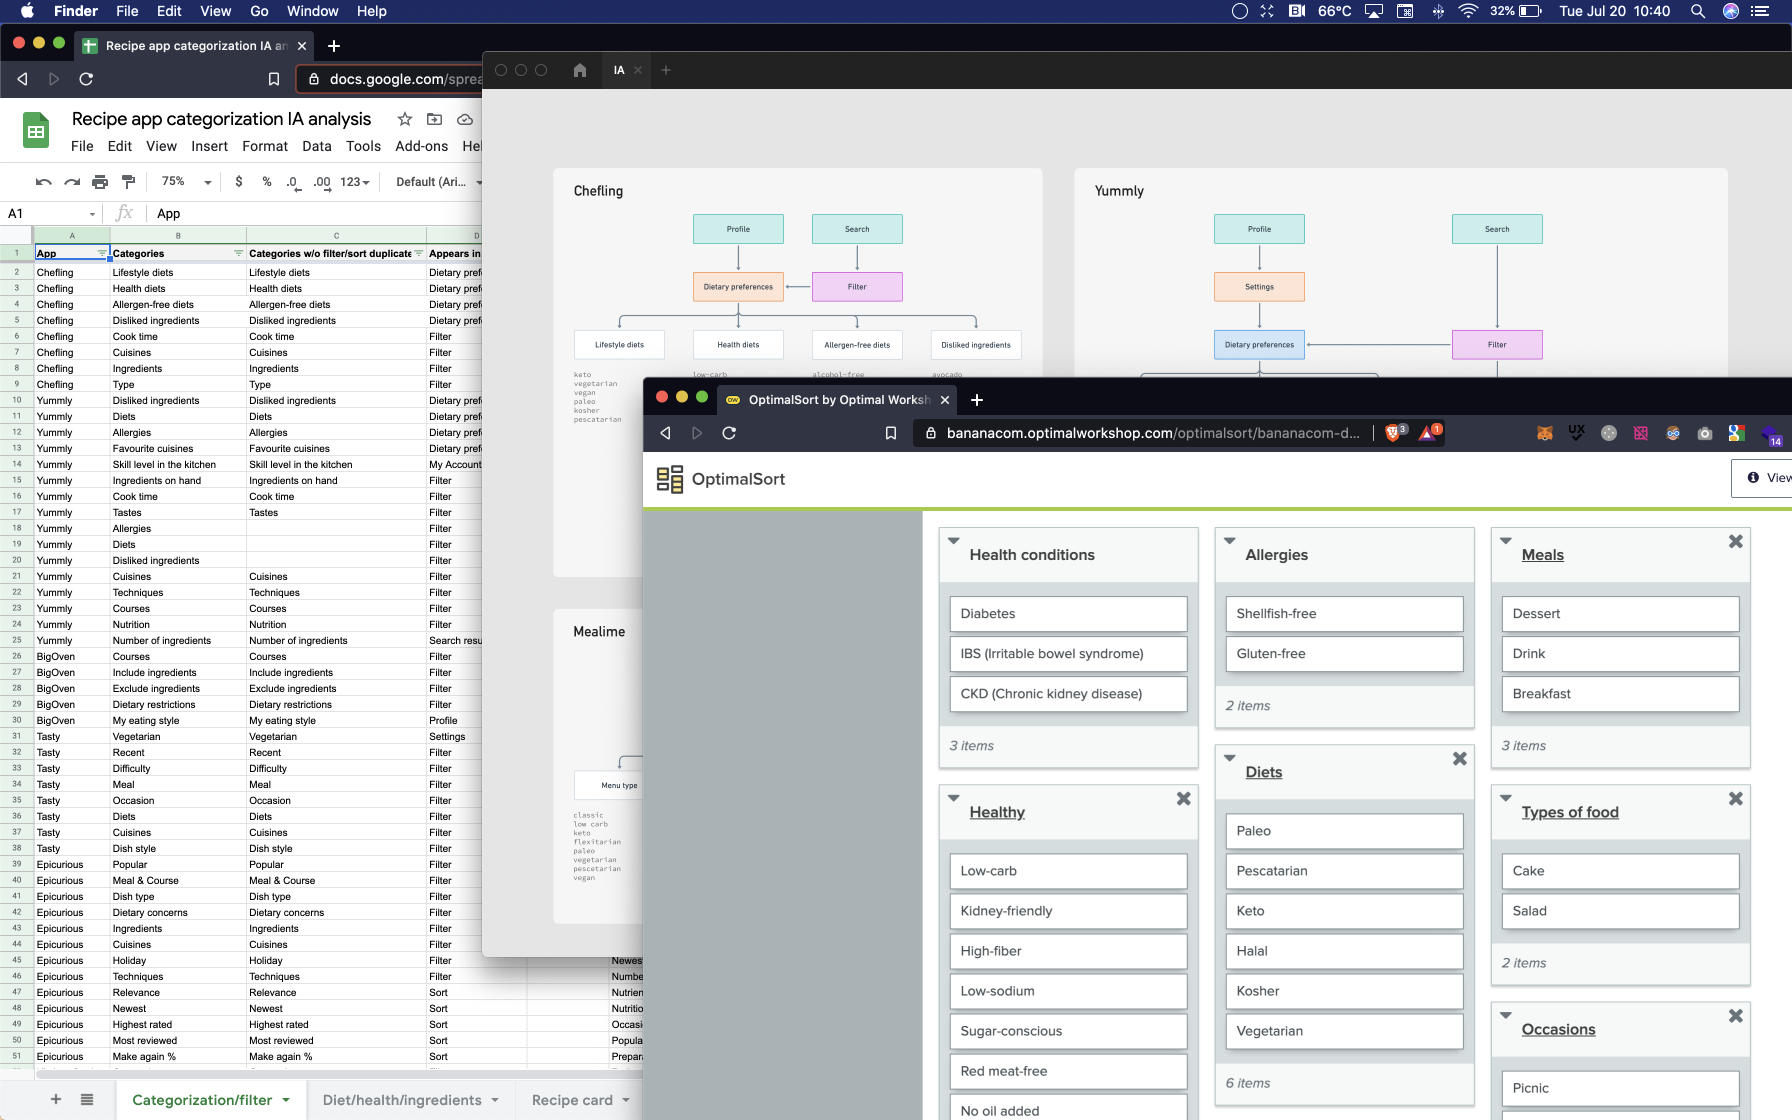Open filter on Categories column header
The width and height of the screenshot is (1792, 1120).
tap(238, 253)
